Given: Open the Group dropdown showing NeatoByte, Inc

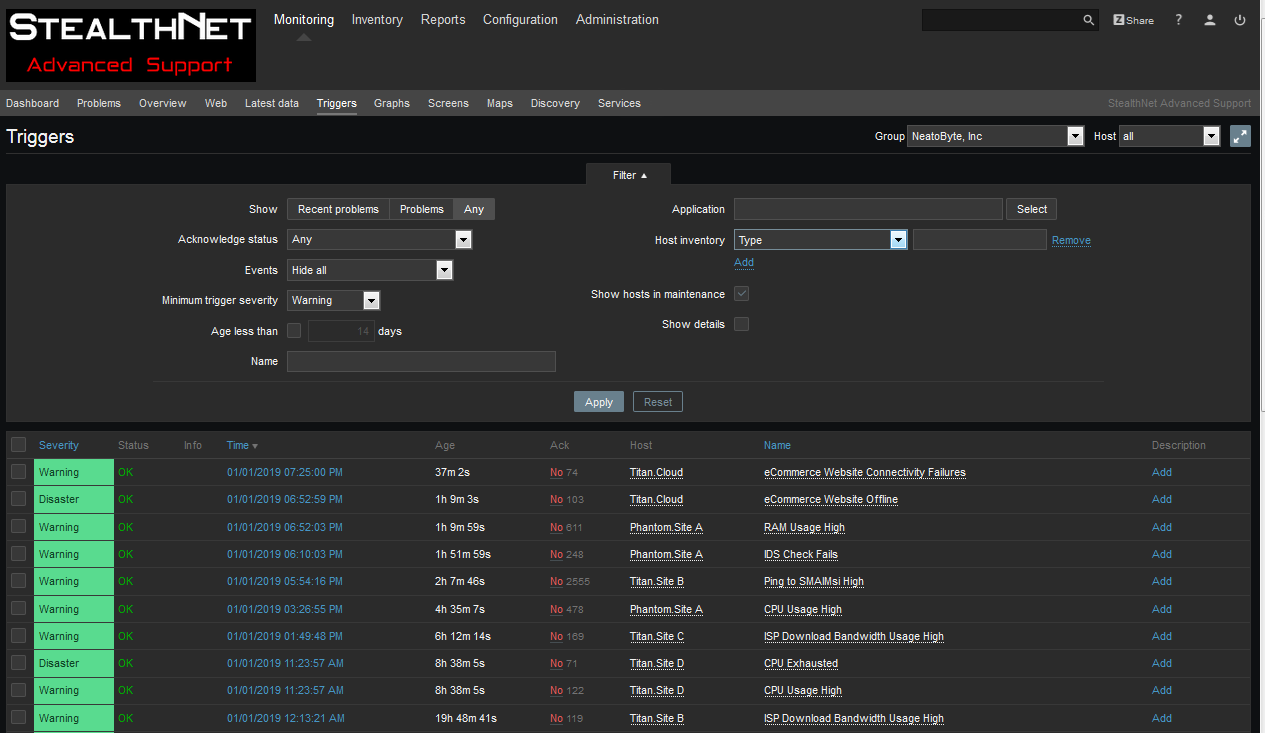Looking at the screenshot, I should coord(996,136).
